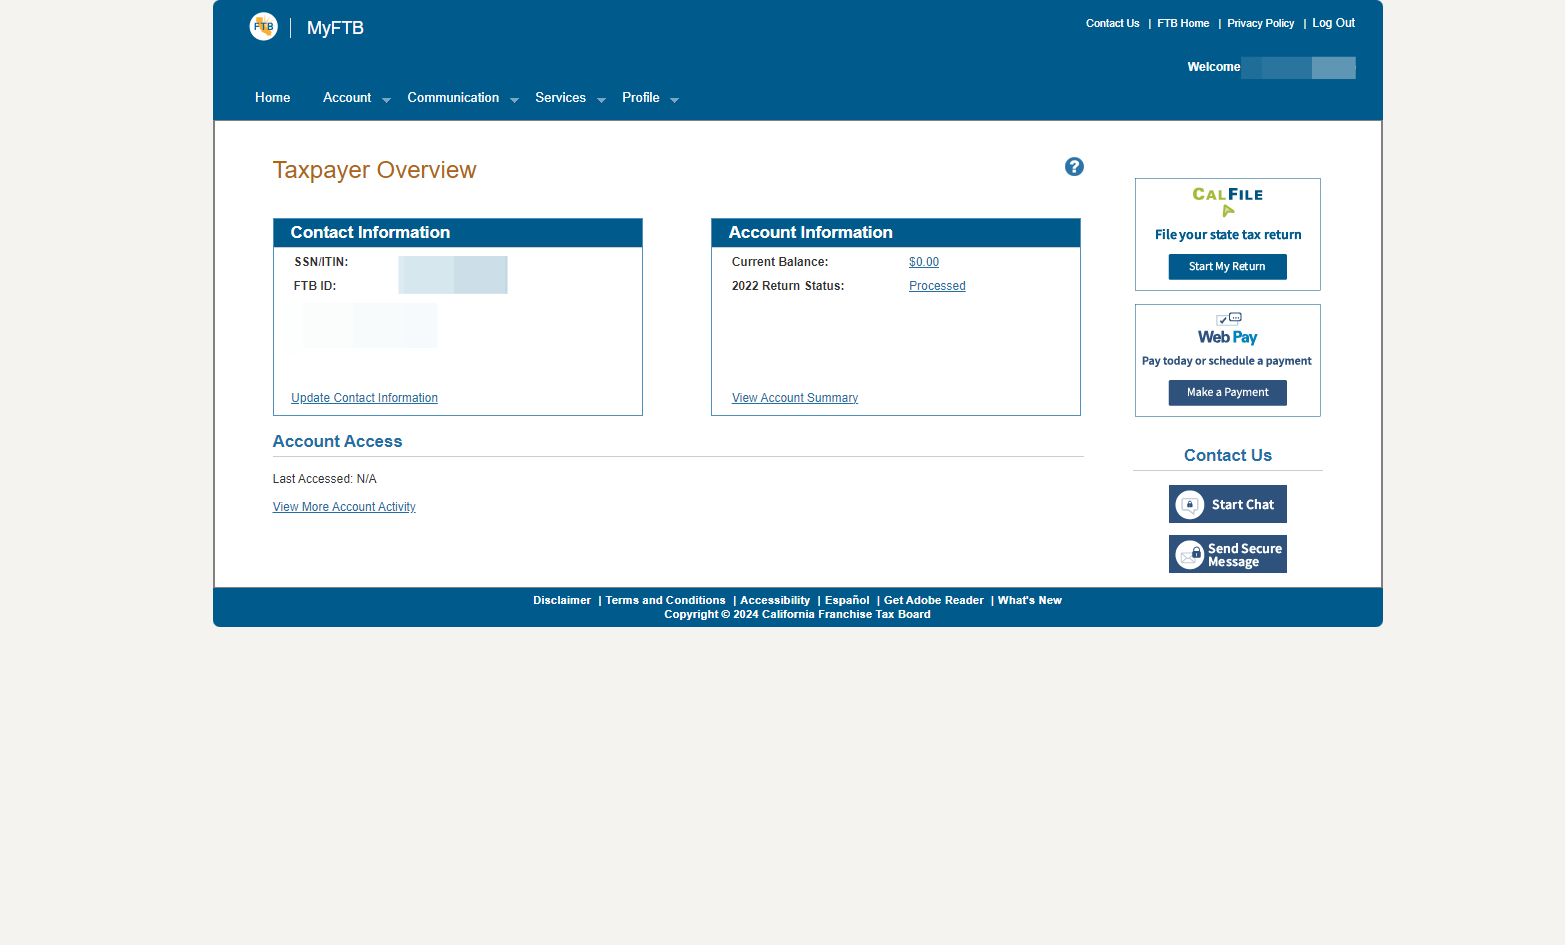This screenshot has width=1565, height=945.
Task: Click the MyFTB title text
Action: pos(335,28)
